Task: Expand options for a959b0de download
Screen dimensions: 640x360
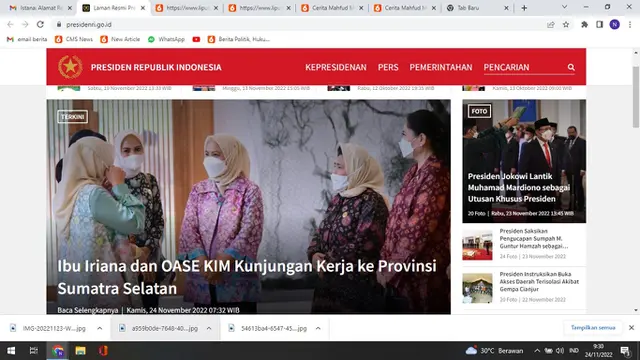Action: click(x=209, y=328)
